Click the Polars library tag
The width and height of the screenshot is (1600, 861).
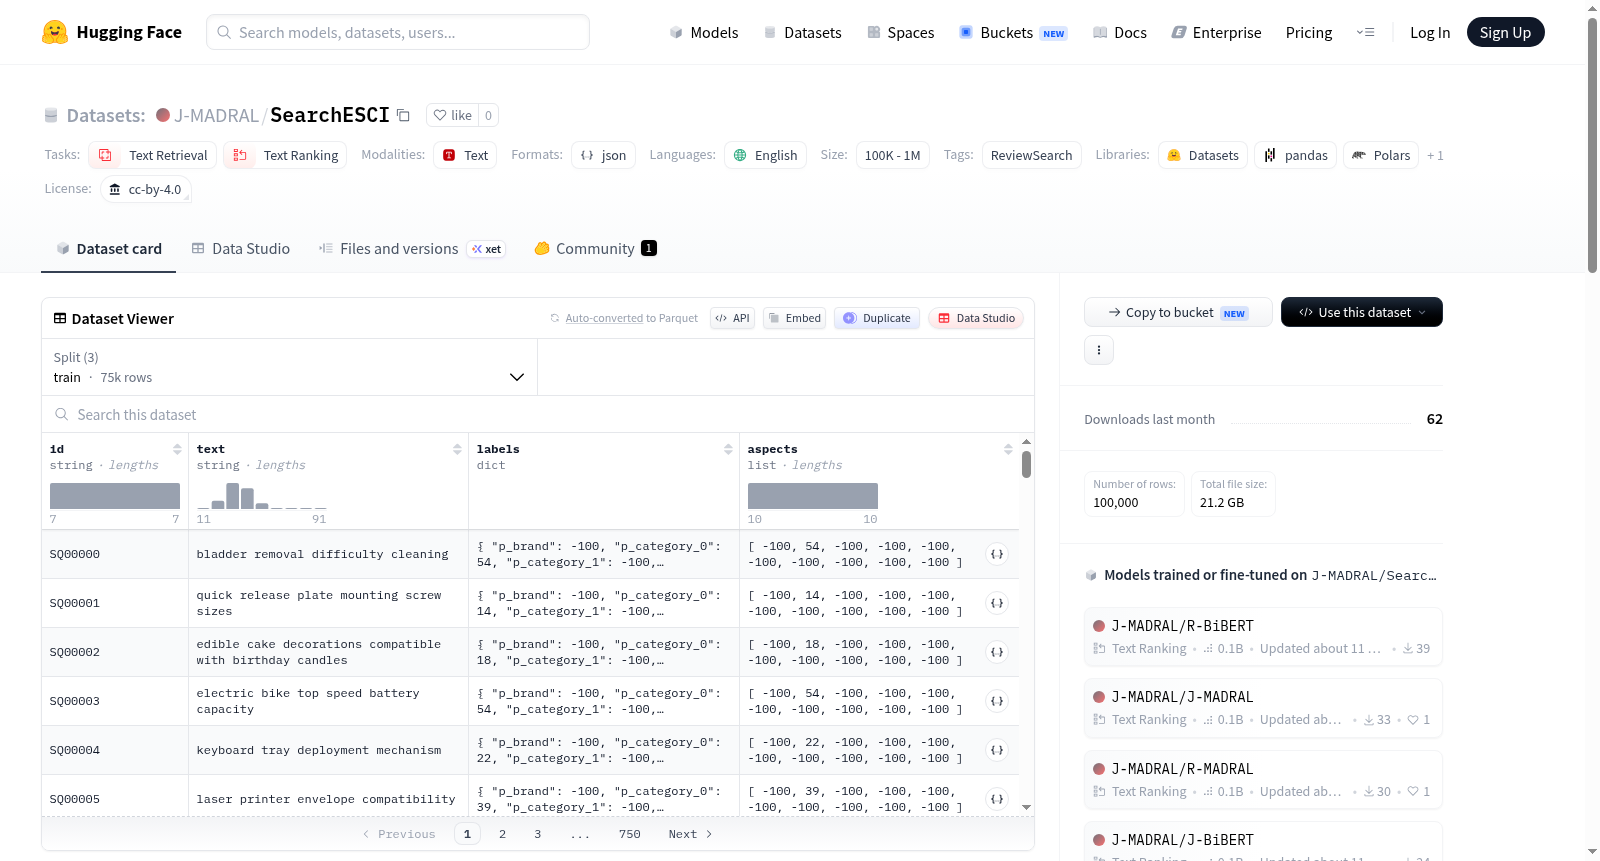tap(1381, 155)
